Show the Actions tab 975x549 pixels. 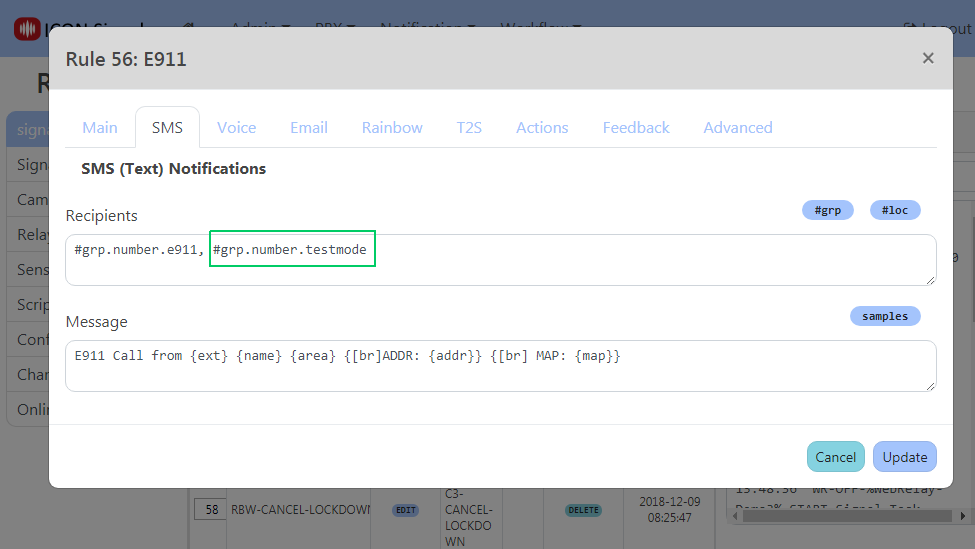pyautogui.click(x=542, y=127)
